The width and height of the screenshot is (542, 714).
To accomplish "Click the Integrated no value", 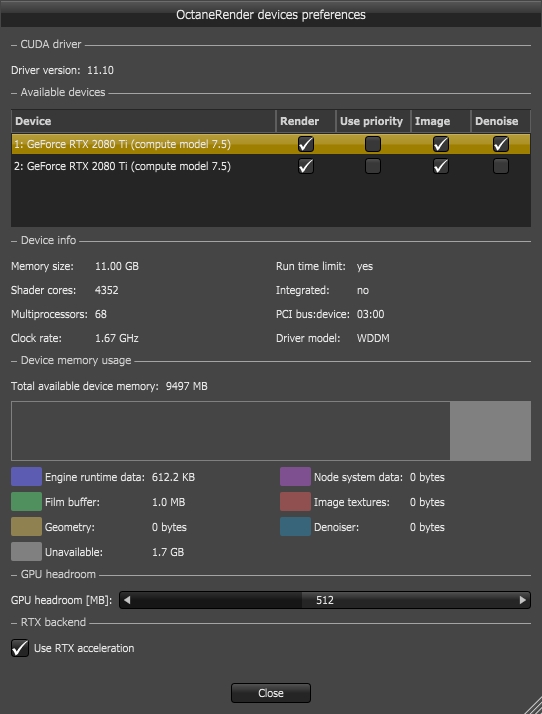I will [363, 290].
